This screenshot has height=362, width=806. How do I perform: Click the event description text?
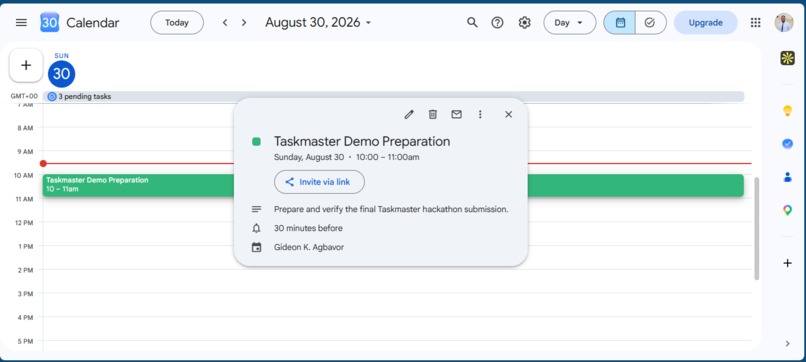pos(391,209)
